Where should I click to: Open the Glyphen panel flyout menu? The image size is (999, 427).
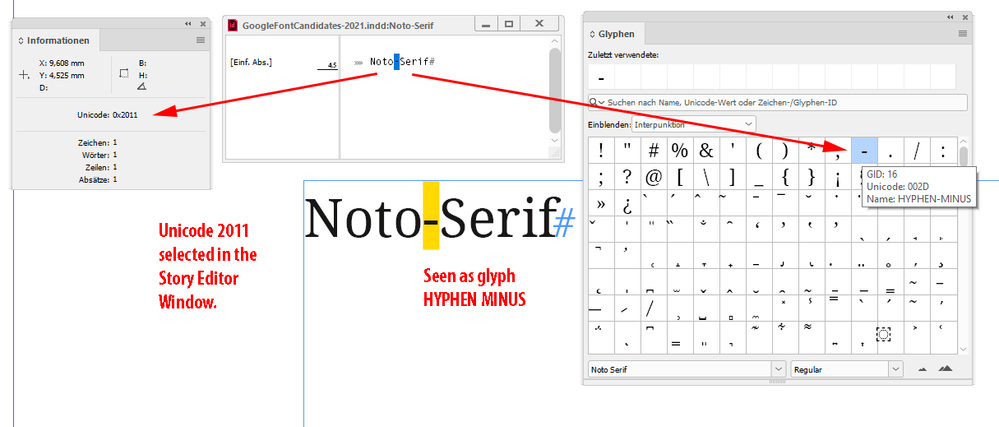pyautogui.click(x=963, y=34)
